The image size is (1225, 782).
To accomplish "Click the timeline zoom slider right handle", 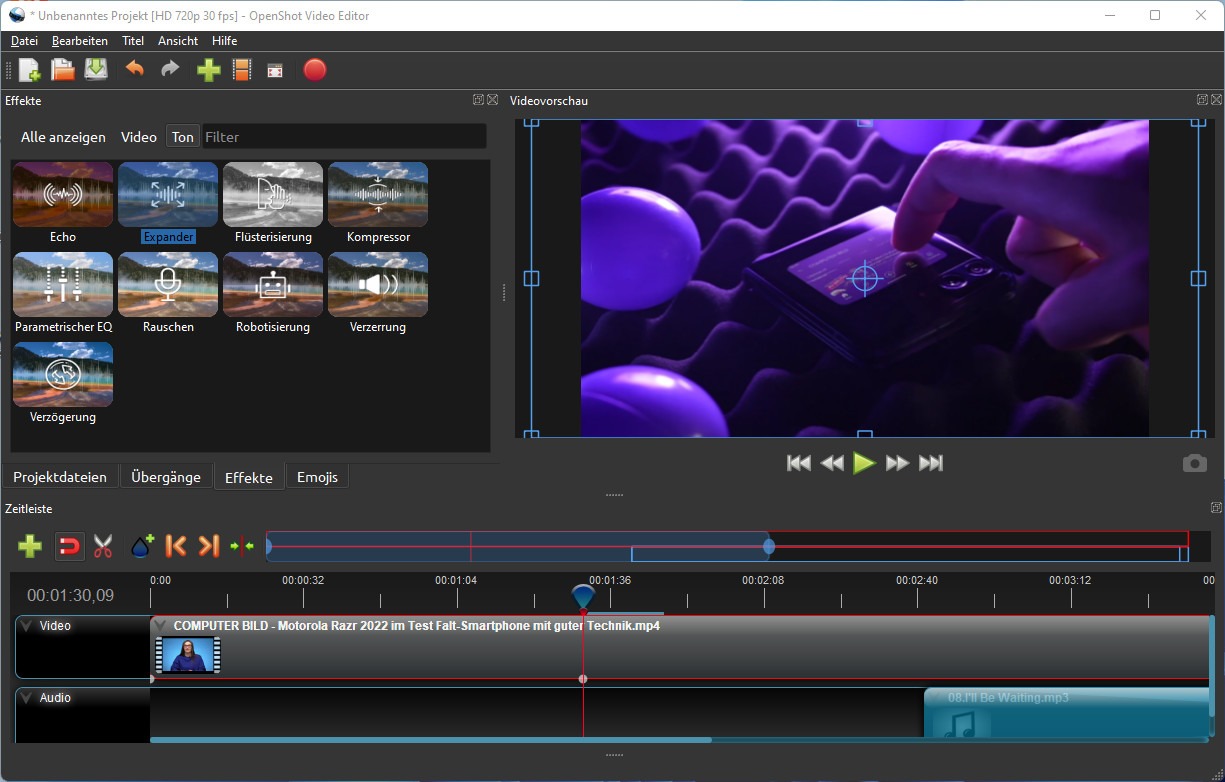I will pyautogui.click(x=769, y=546).
